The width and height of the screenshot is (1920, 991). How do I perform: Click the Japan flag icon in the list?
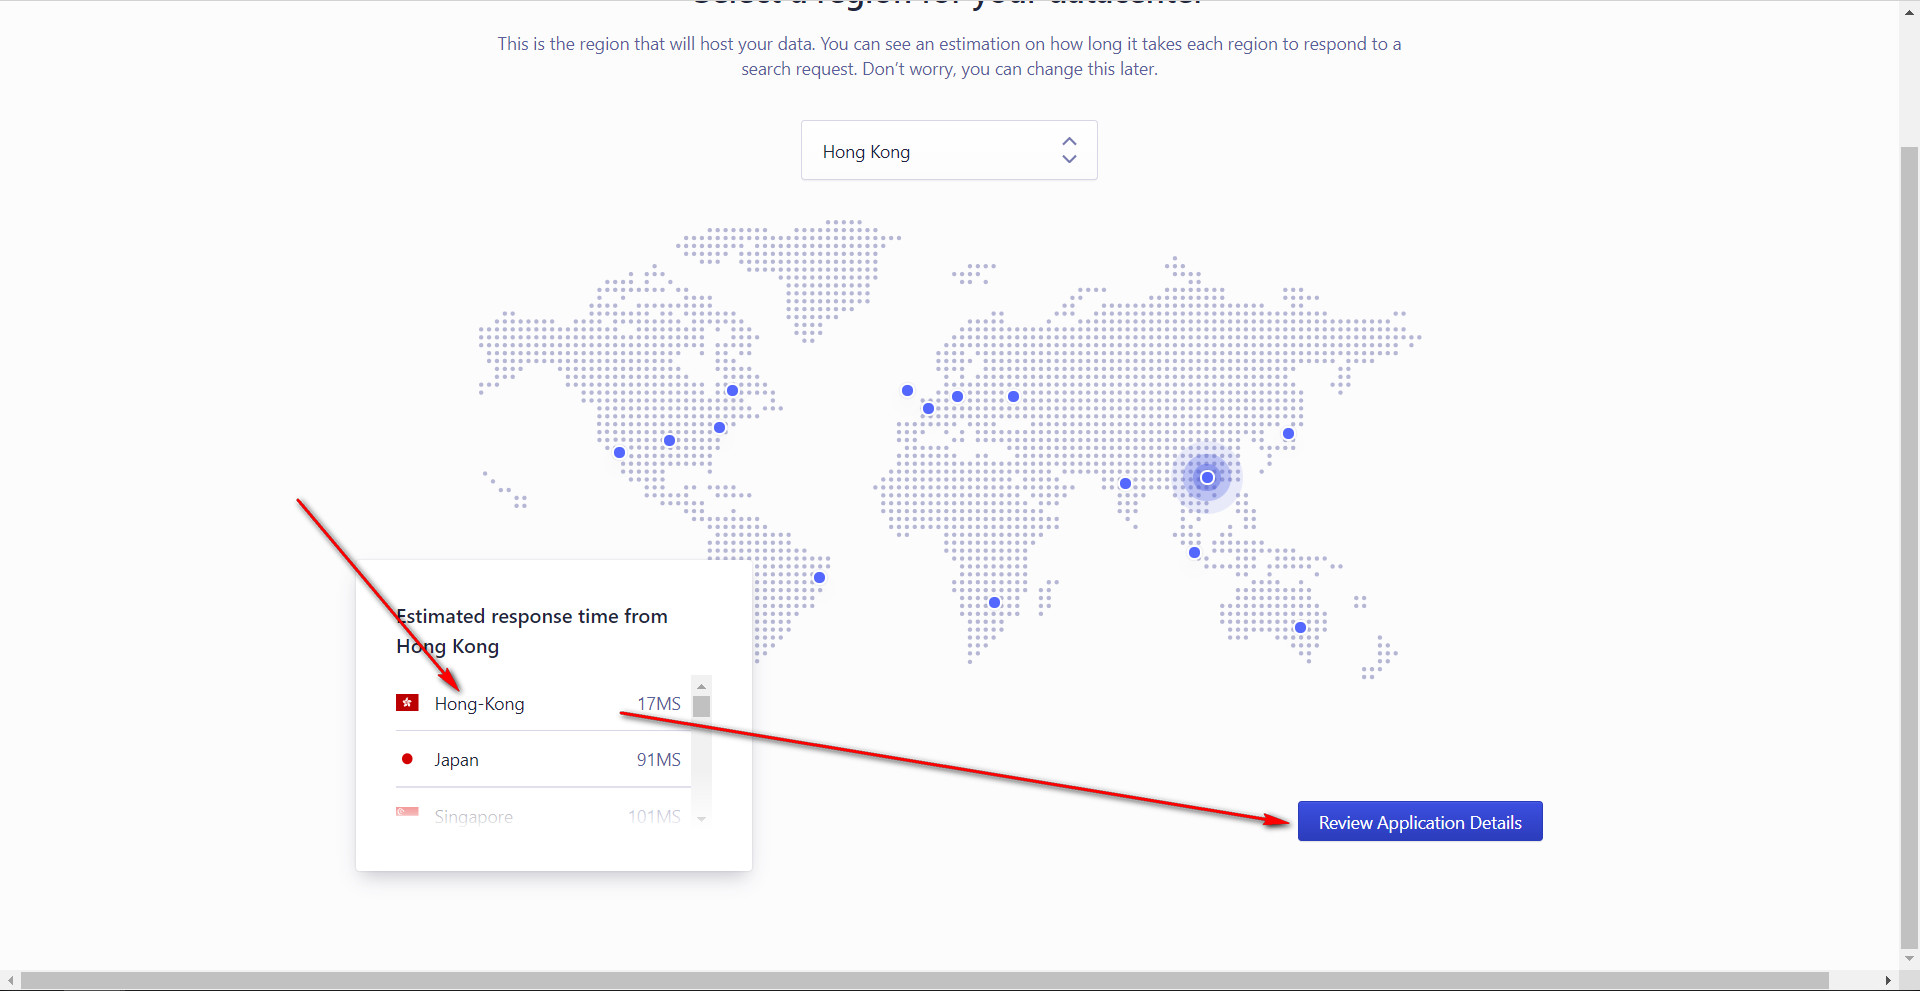(407, 759)
